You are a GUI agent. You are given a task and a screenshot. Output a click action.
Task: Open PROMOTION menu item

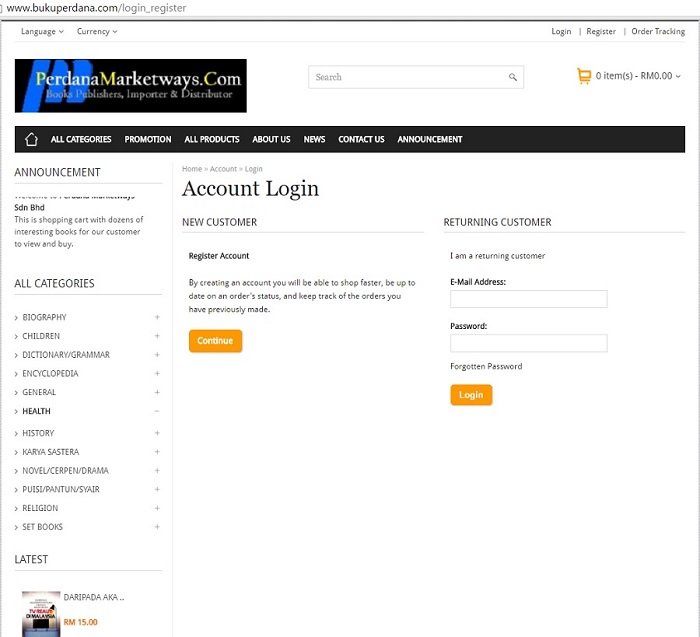click(148, 139)
